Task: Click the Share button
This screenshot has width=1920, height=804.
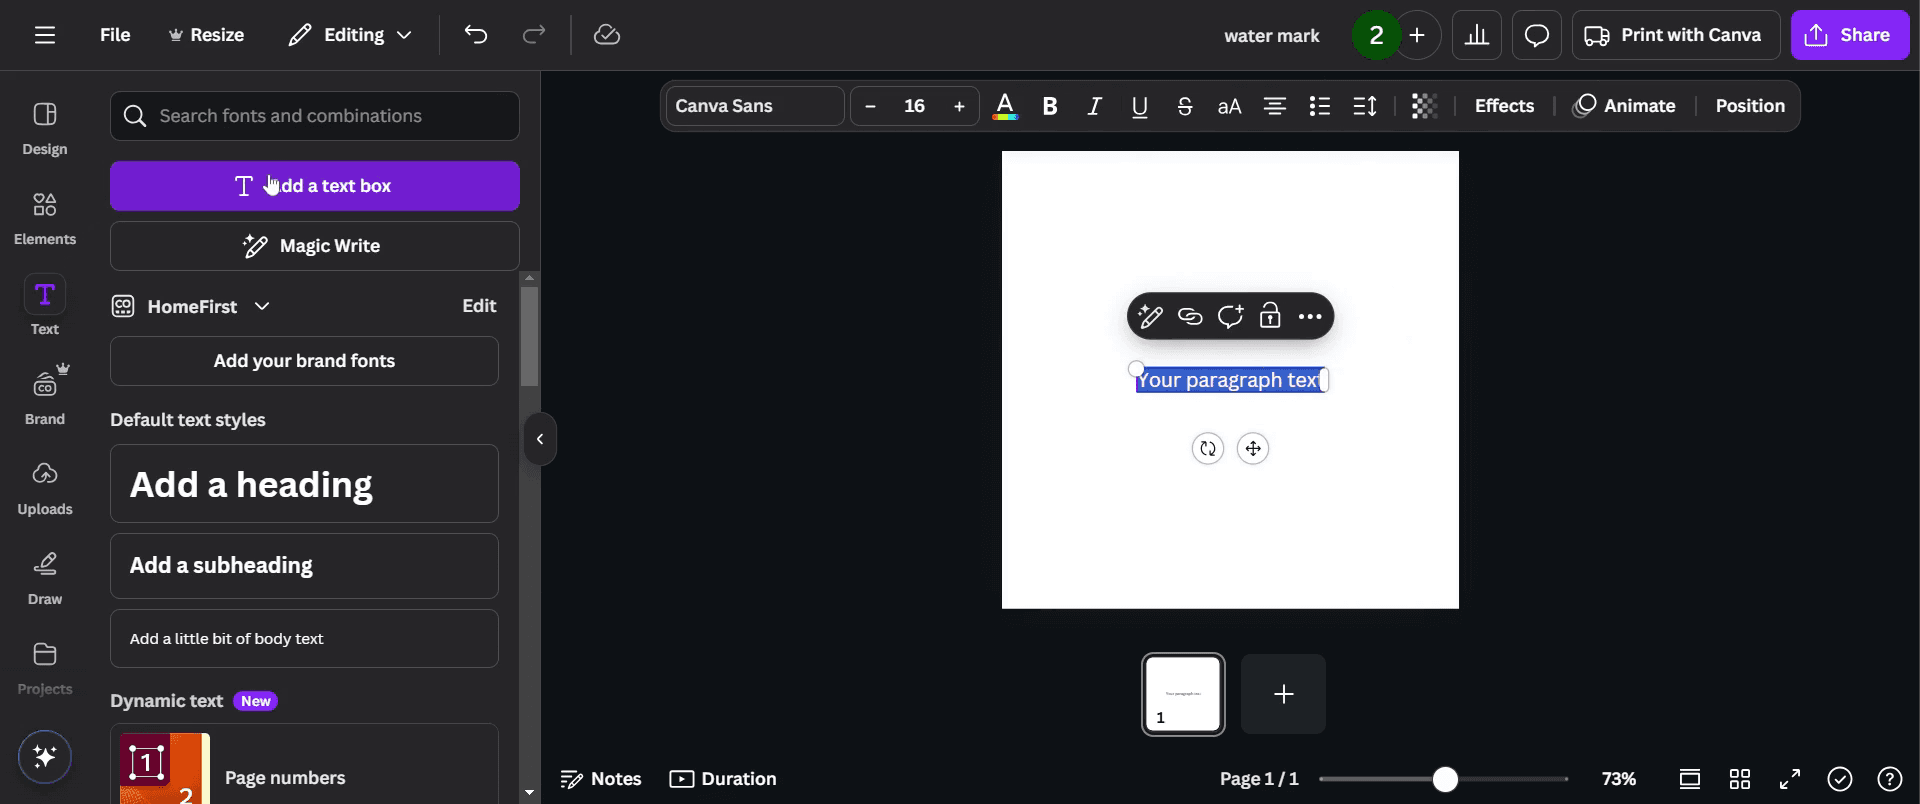Action: click(1850, 35)
